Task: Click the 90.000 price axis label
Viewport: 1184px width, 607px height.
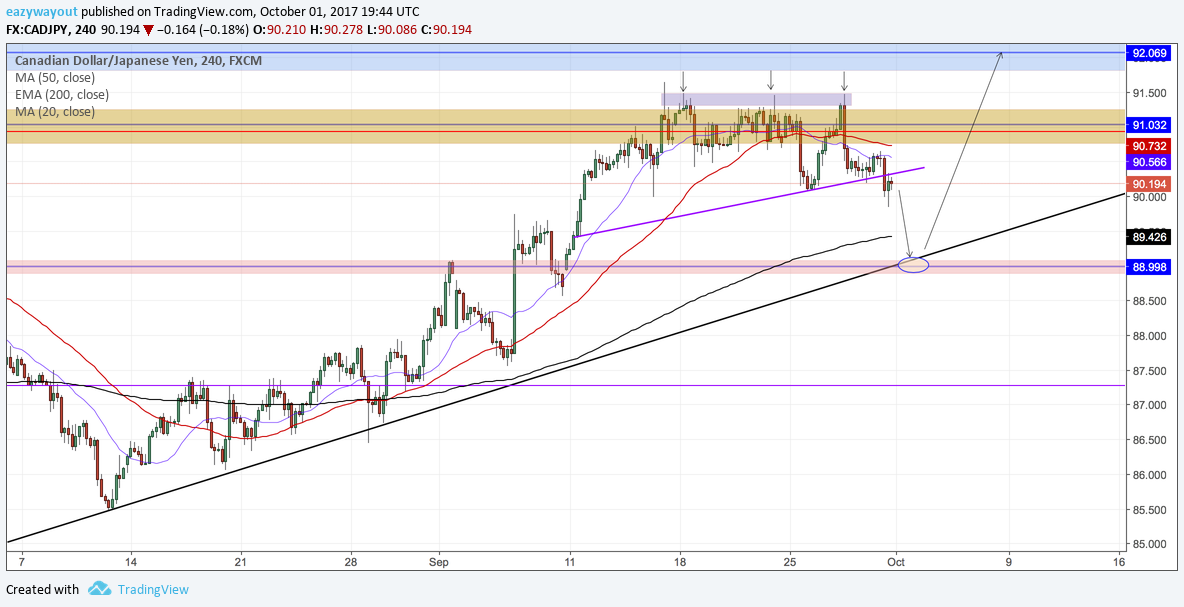Action: click(x=1149, y=197)
